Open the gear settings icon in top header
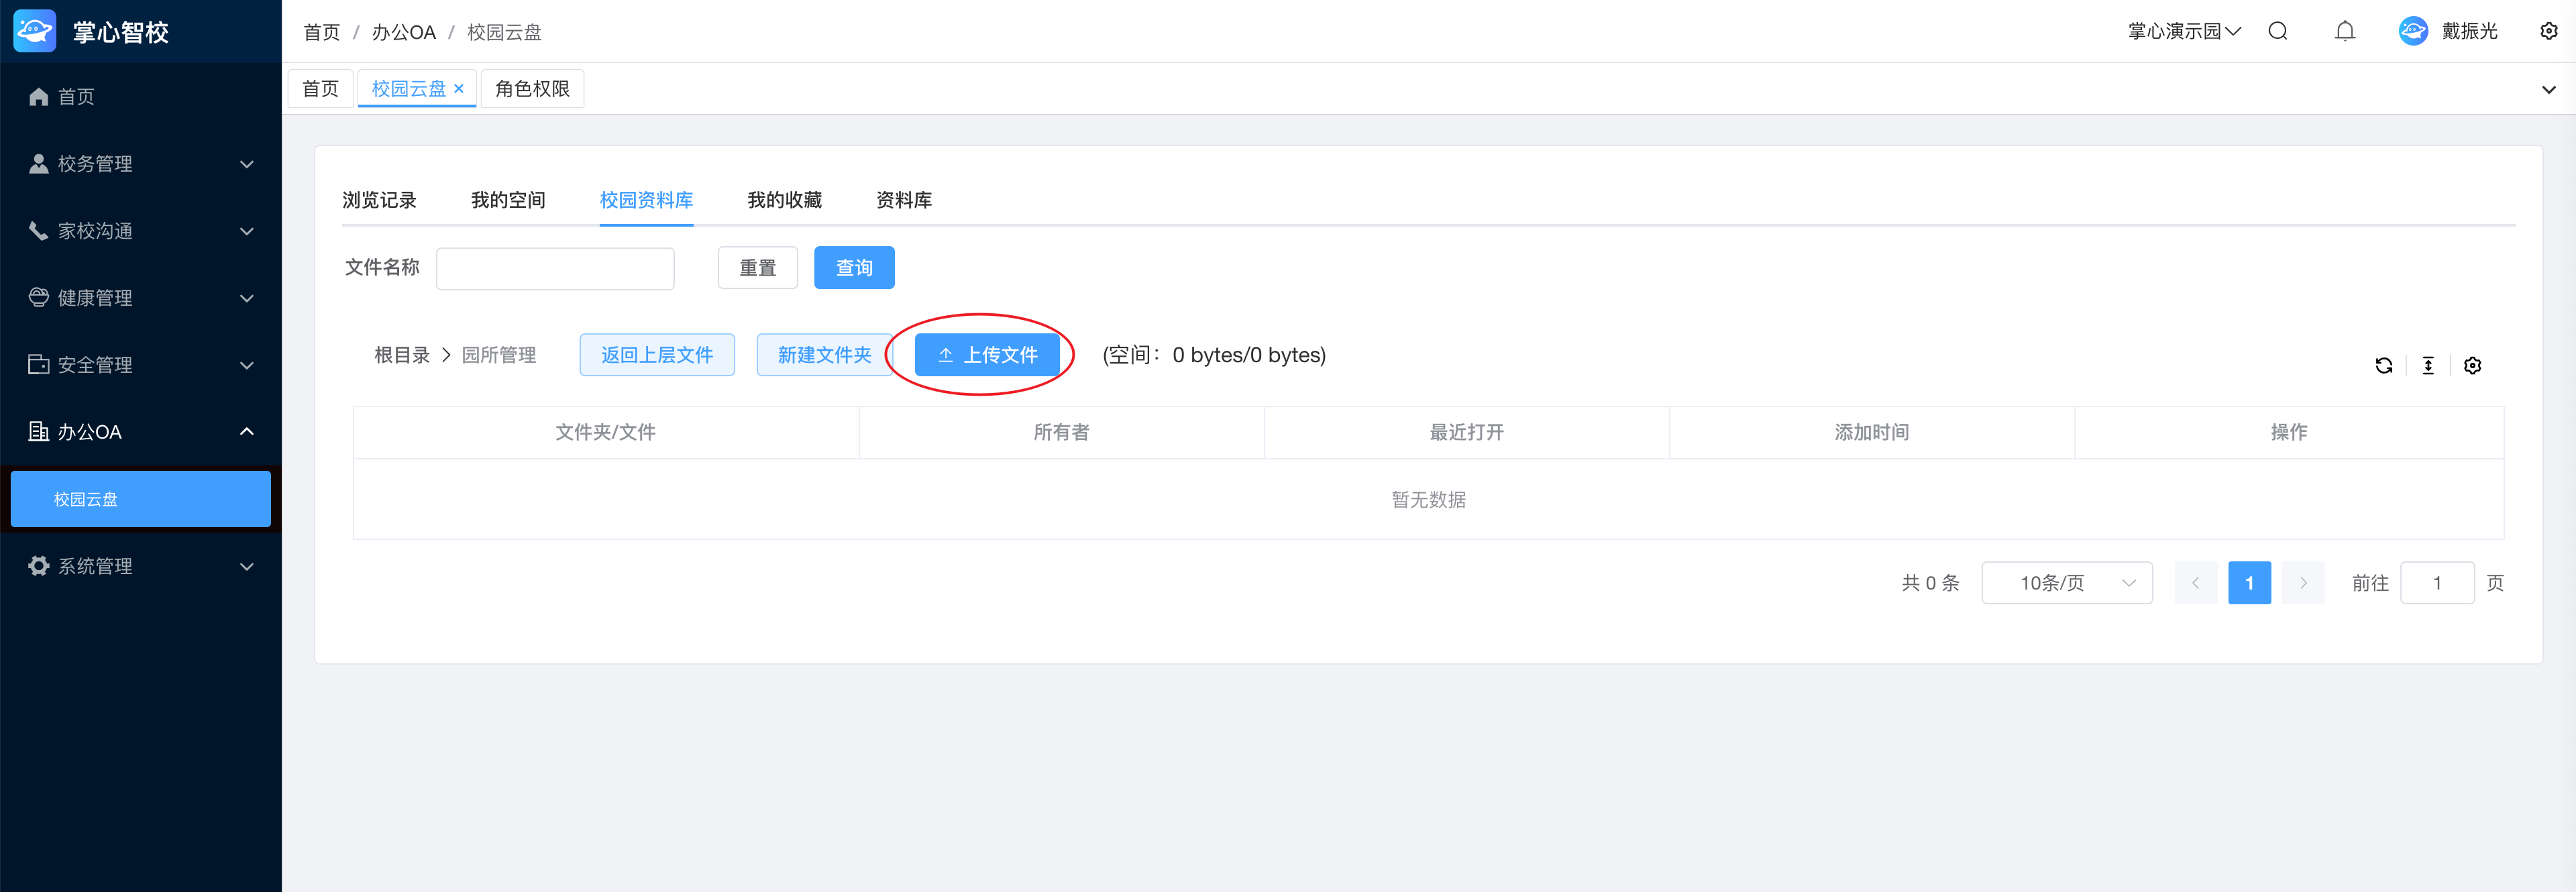The height and width of the screenshot is (892, 2576). [x=2548, y=31]
